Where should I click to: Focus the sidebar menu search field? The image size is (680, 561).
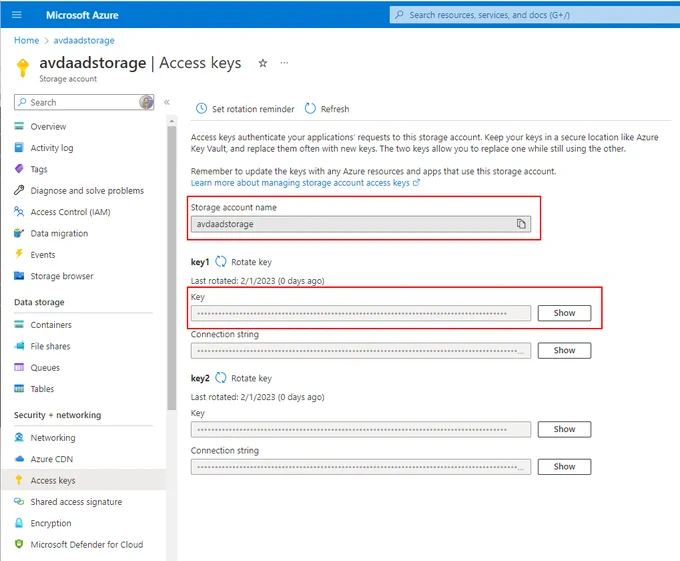pos(84,102)
